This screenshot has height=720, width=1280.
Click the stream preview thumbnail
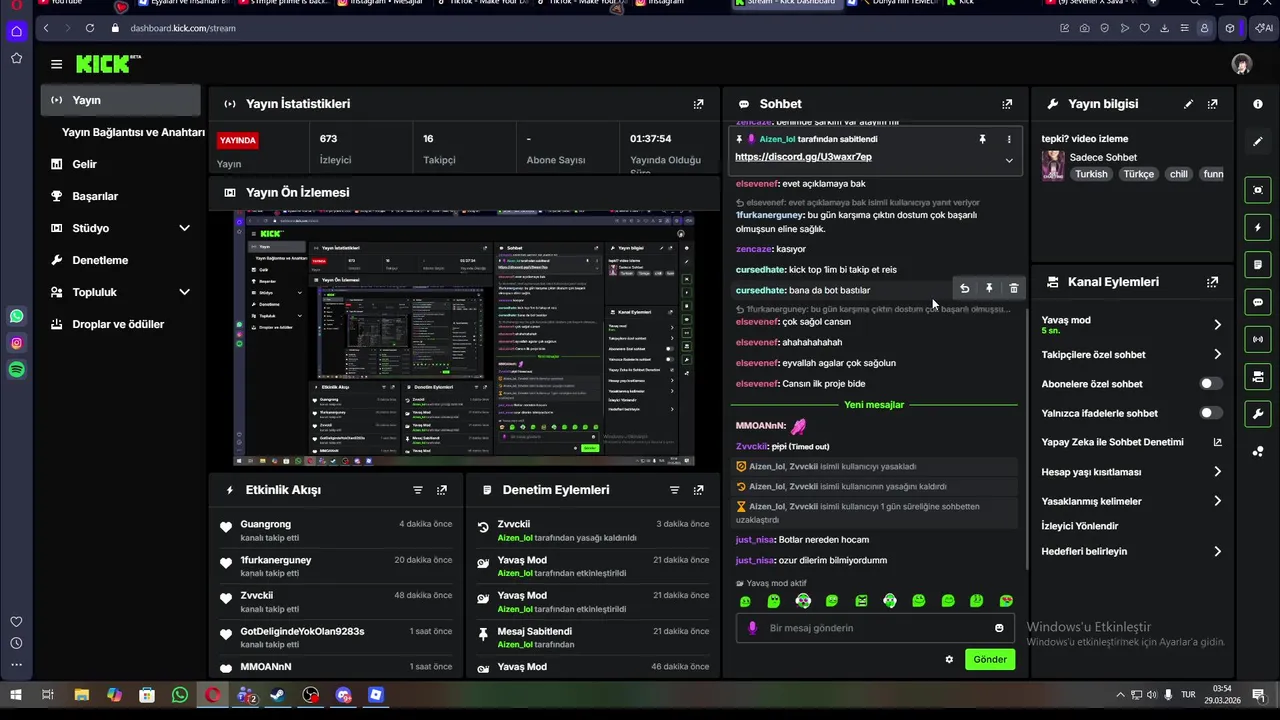(463, 339)
